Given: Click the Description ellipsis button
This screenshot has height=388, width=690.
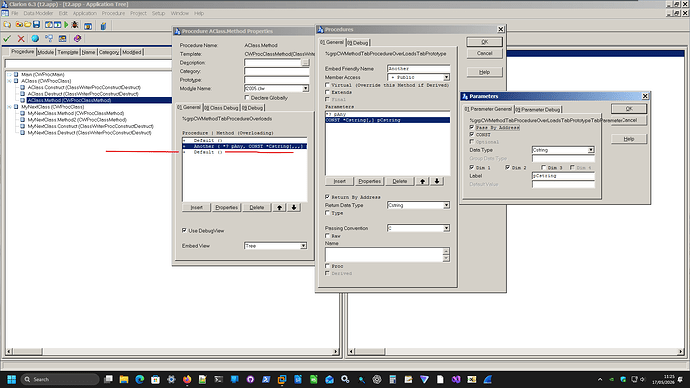Looking at the screenshot, I should [305, 62].
